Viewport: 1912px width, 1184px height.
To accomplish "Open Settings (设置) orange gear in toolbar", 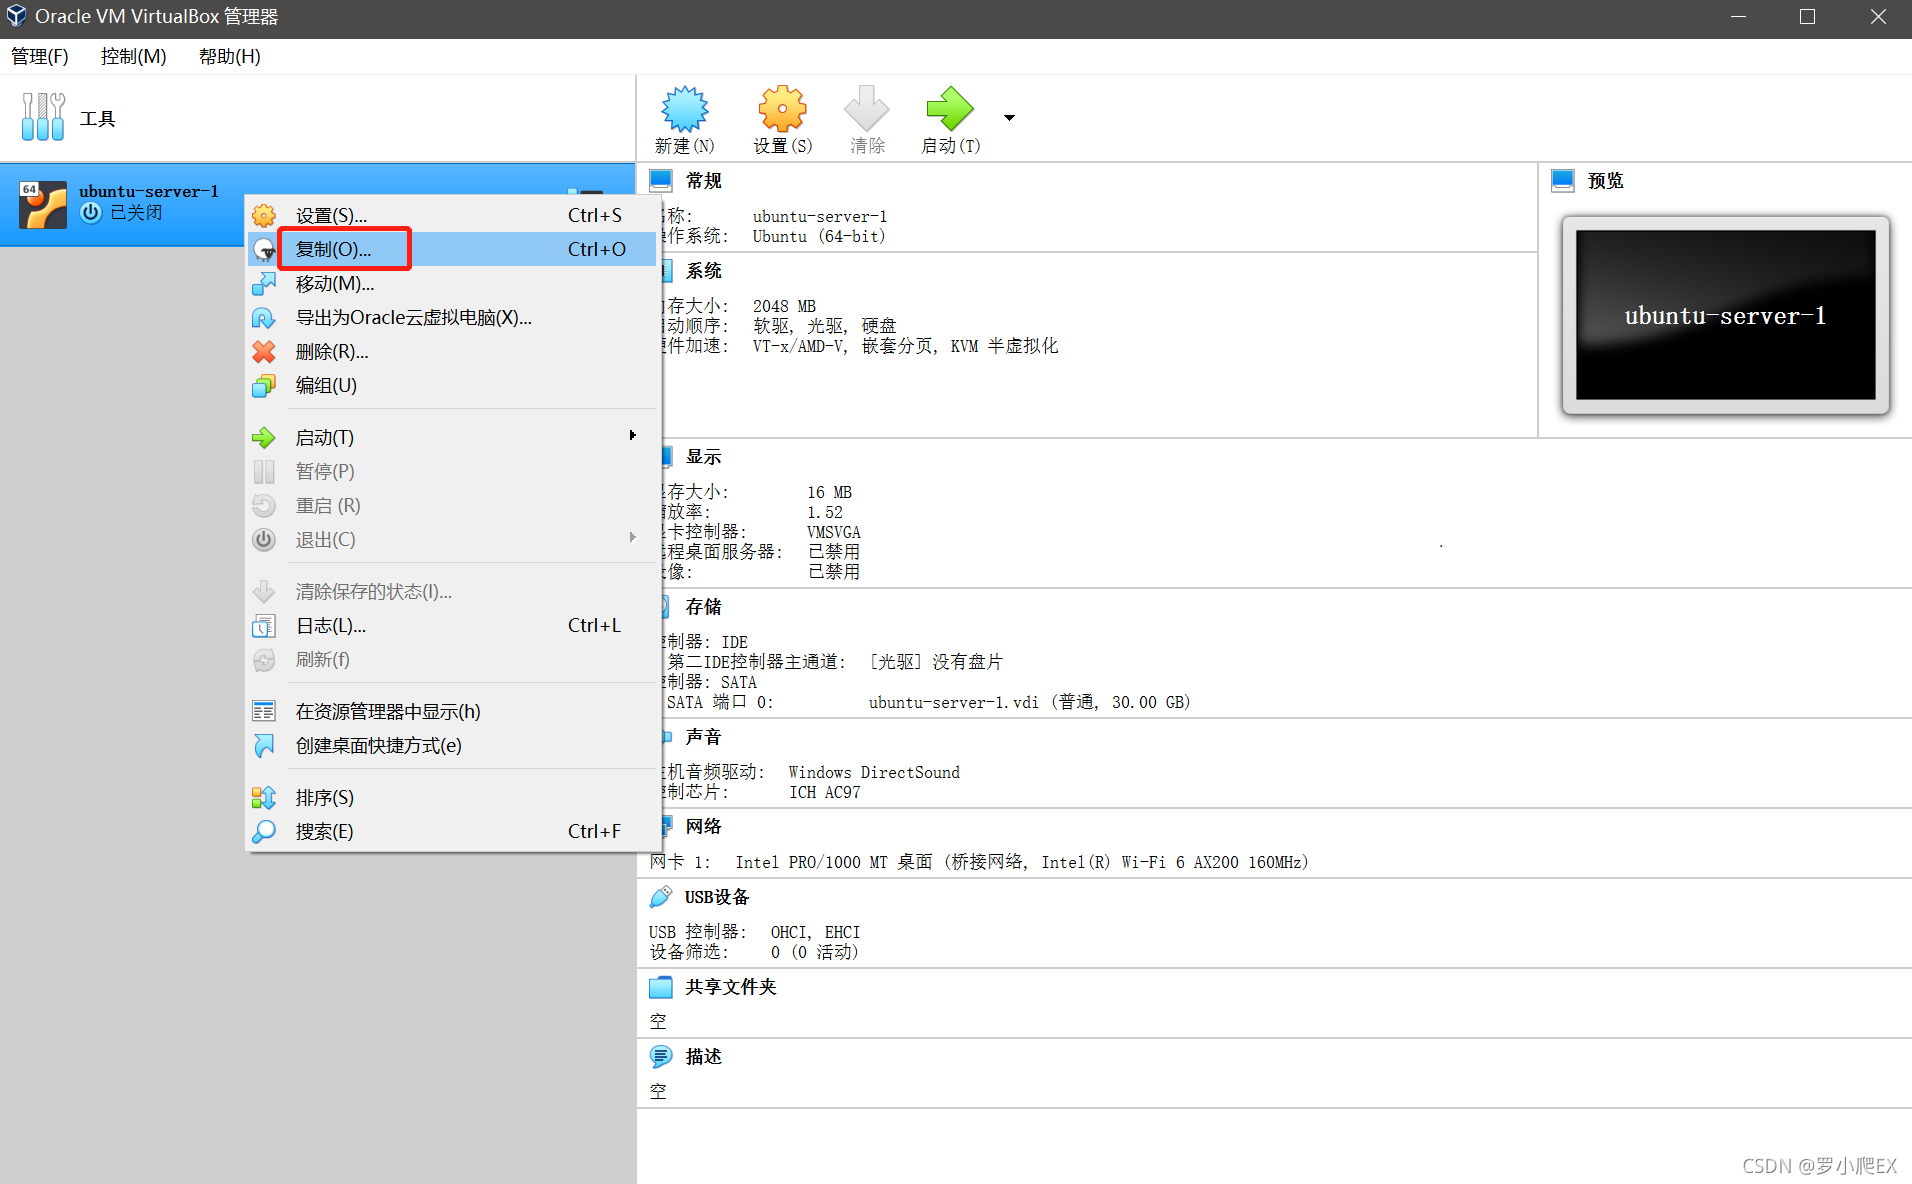I will click(x=782, y=108).
